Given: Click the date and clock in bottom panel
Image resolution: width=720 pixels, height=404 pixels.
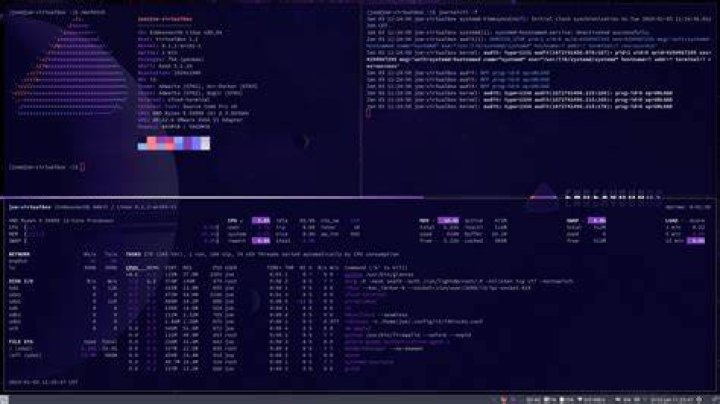Looking at the screenshot, I should 672,400.
